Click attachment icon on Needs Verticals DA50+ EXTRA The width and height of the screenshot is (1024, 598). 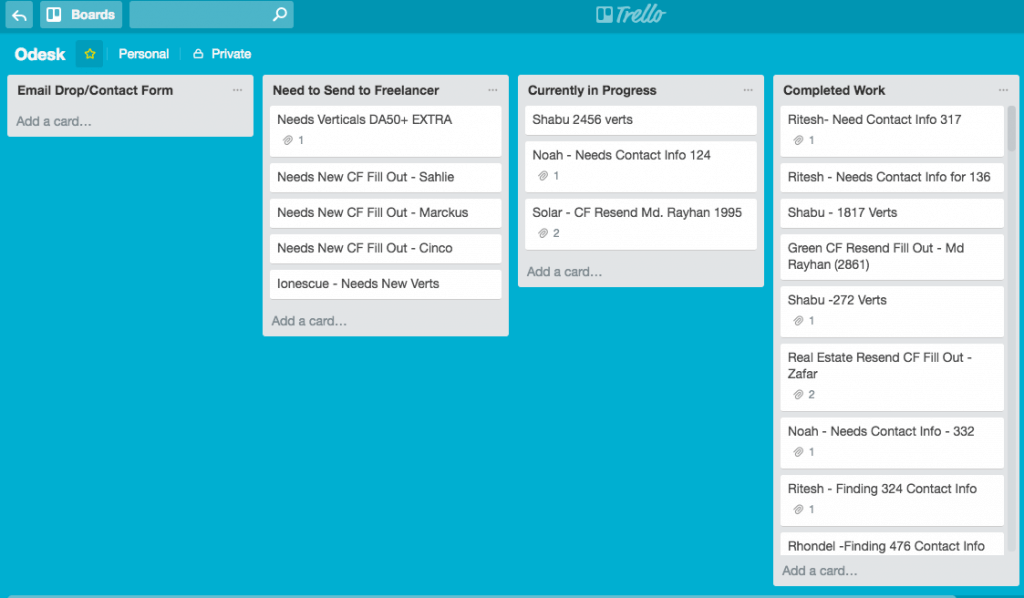click(287, 140)
